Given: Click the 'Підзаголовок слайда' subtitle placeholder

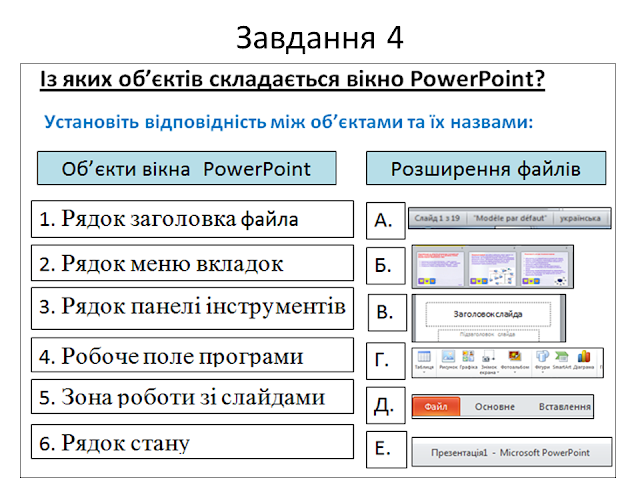Looking at the screenshot, I should point(487,334).
